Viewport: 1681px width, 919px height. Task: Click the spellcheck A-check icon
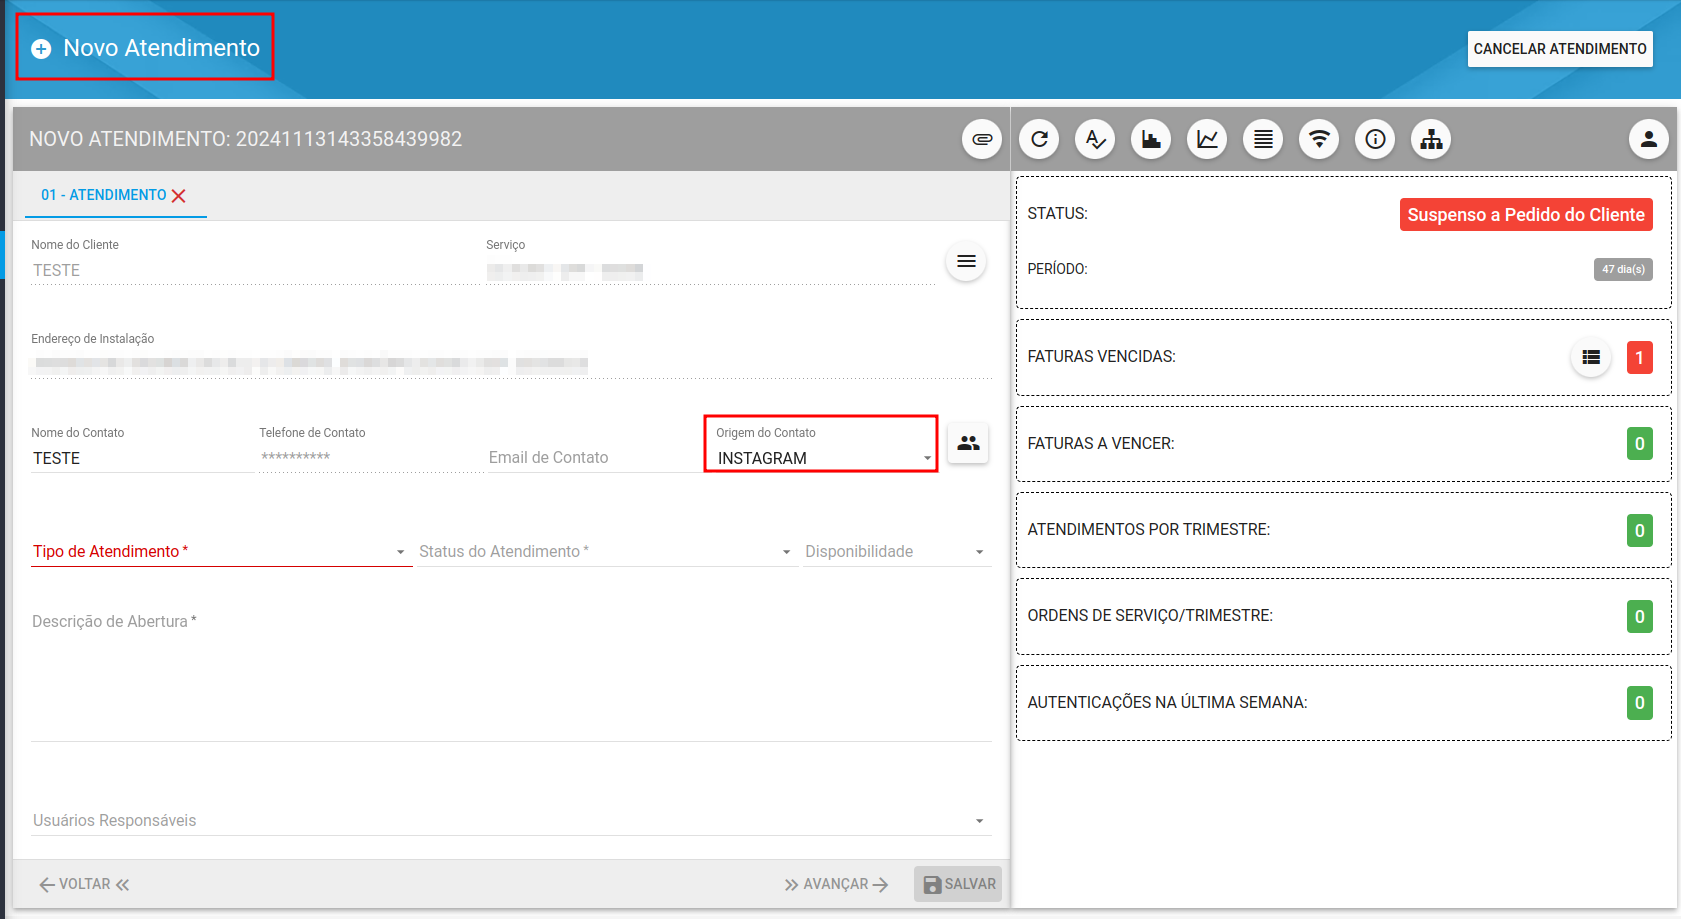1095,139
